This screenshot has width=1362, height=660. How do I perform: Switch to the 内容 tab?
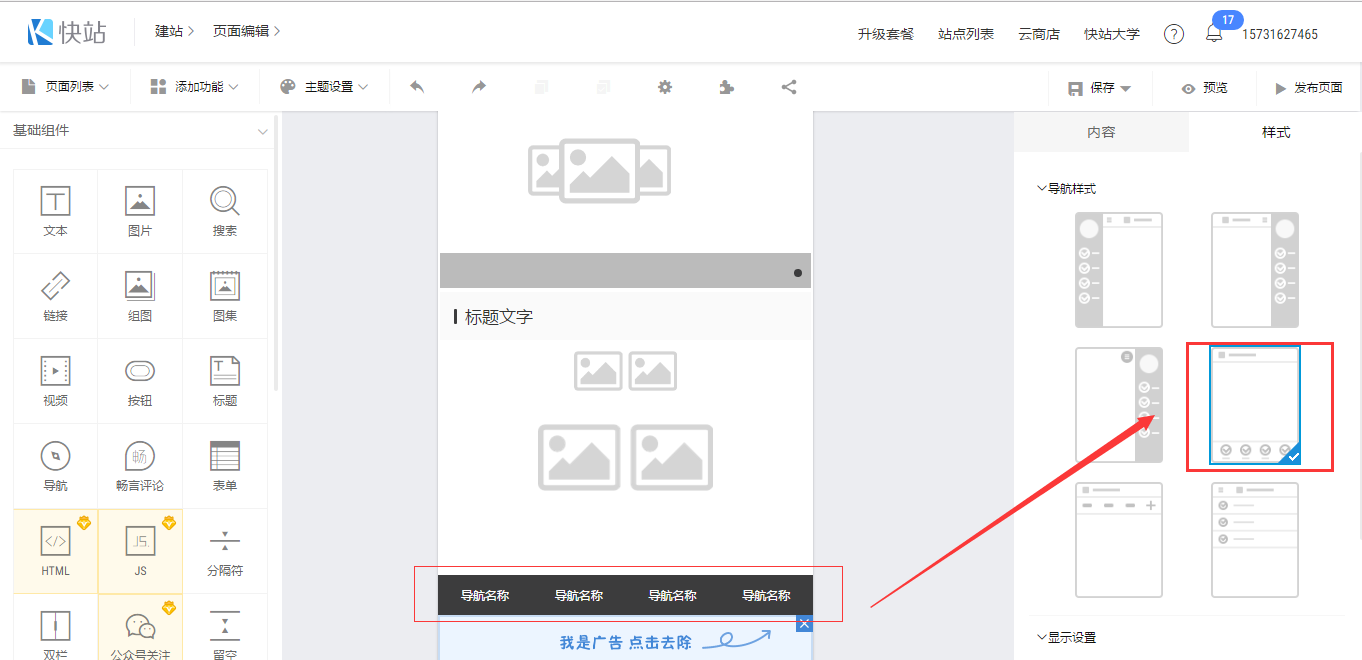pos(1101,132)
